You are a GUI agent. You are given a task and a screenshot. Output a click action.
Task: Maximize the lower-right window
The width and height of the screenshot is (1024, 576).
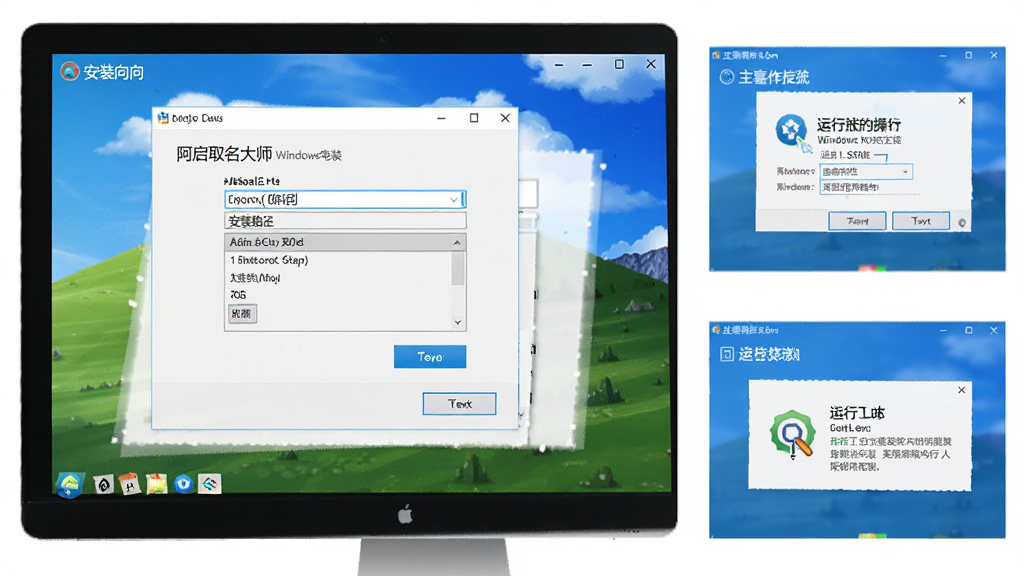tap(968, 330)
